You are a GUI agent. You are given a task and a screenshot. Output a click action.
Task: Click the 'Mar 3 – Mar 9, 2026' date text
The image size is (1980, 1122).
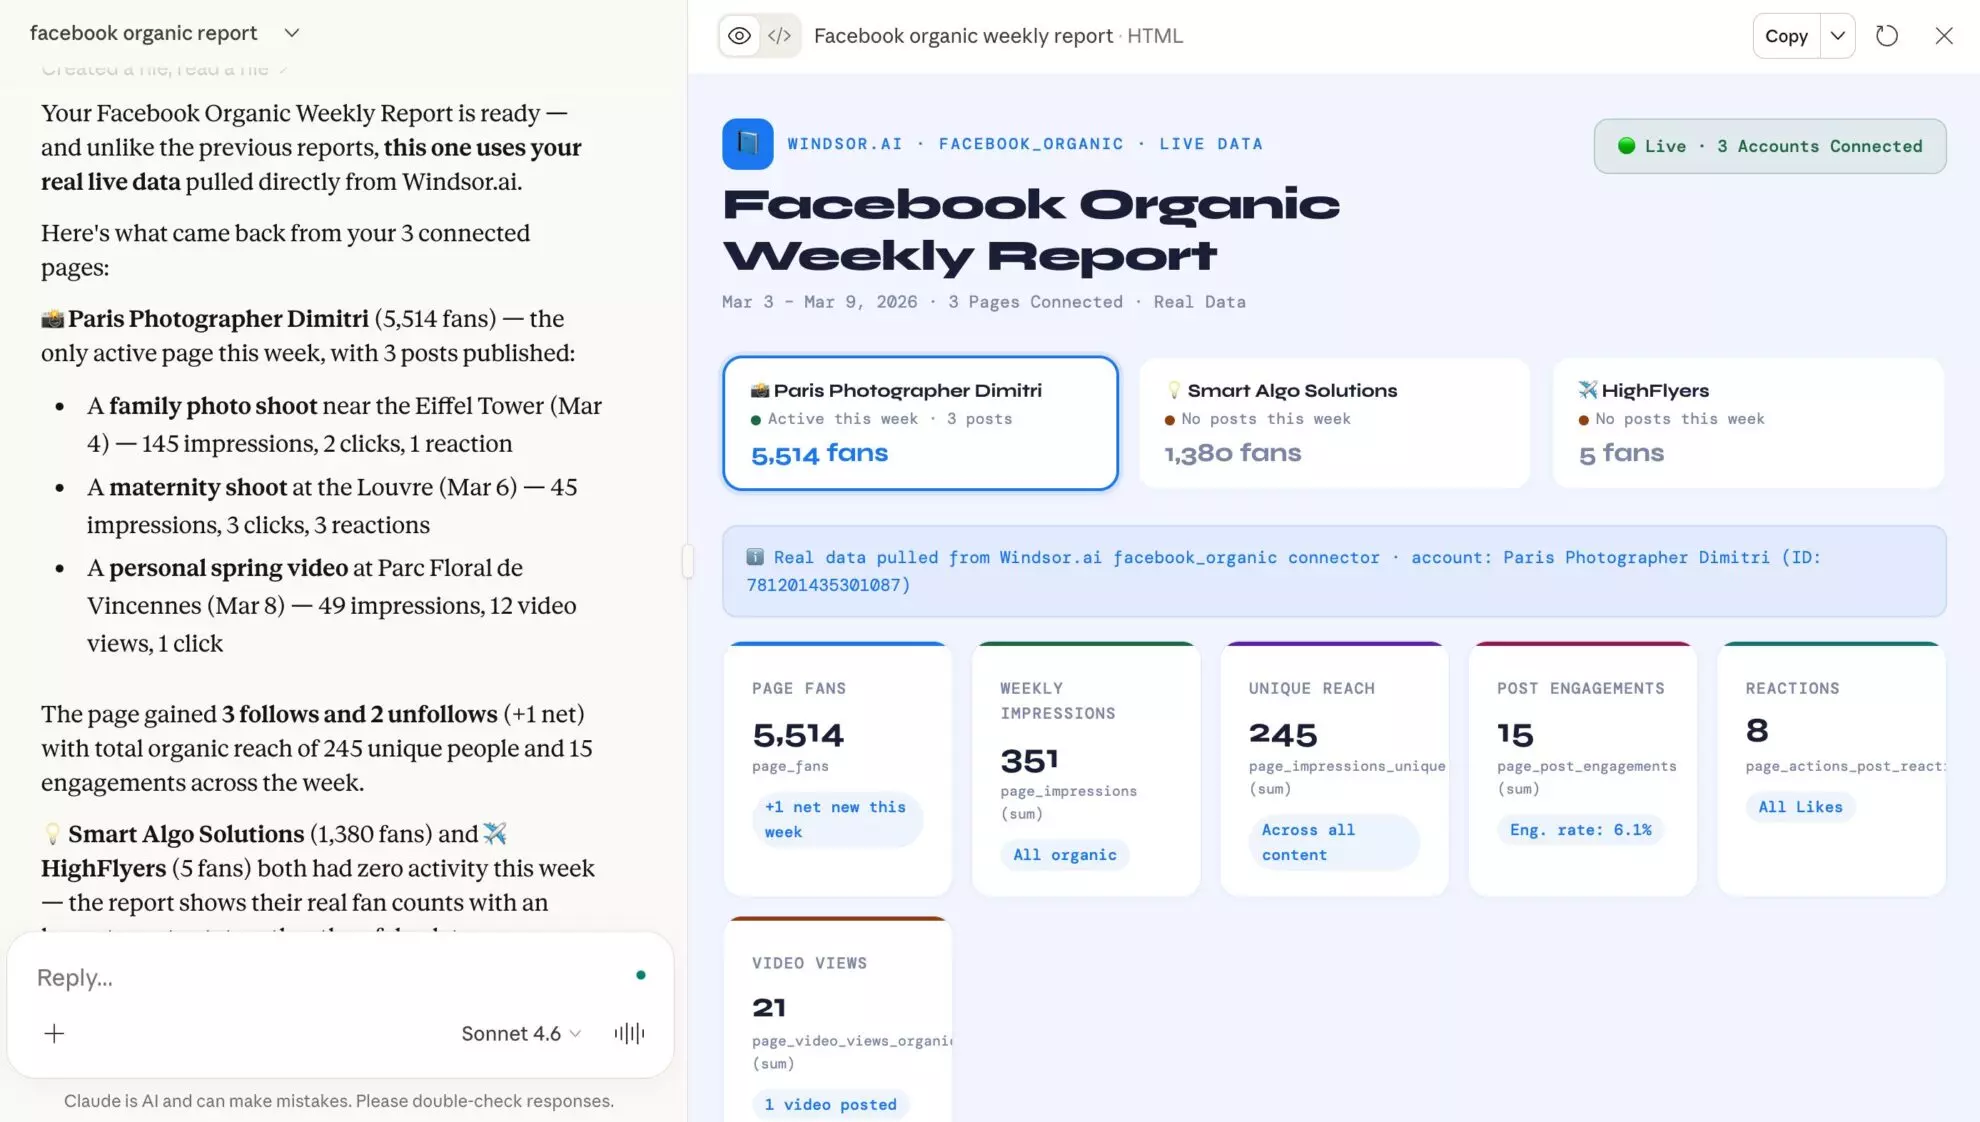[x=819, y=302]
